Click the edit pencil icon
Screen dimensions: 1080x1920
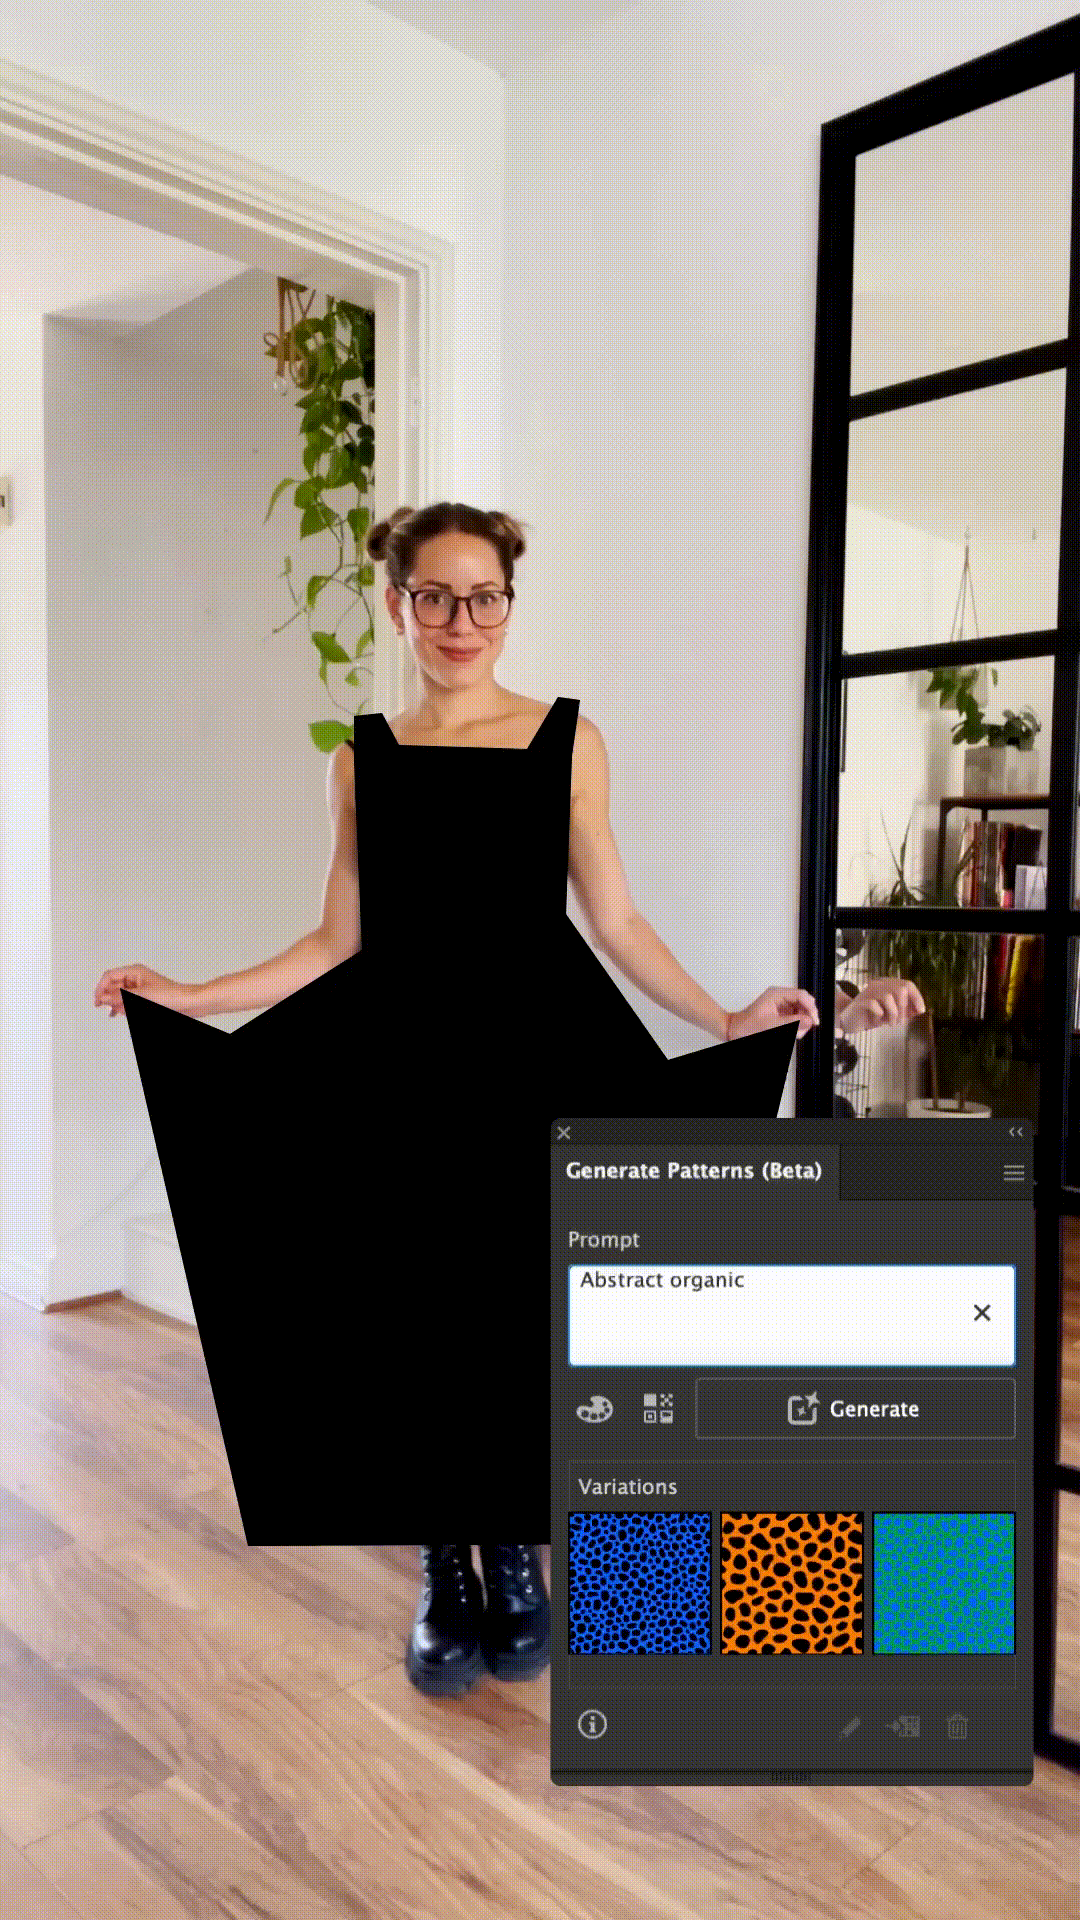850,1727
